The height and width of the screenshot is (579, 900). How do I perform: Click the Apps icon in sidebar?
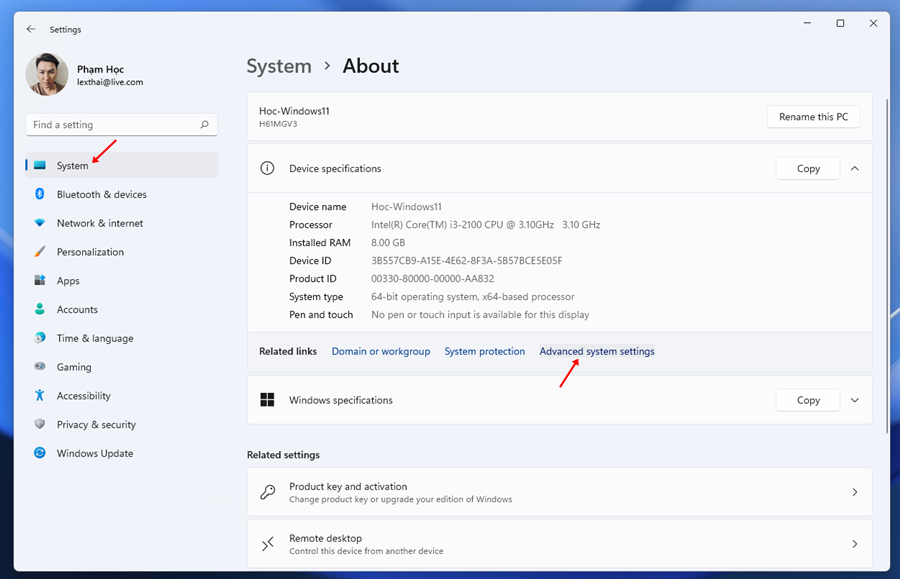tap(40, 280)
